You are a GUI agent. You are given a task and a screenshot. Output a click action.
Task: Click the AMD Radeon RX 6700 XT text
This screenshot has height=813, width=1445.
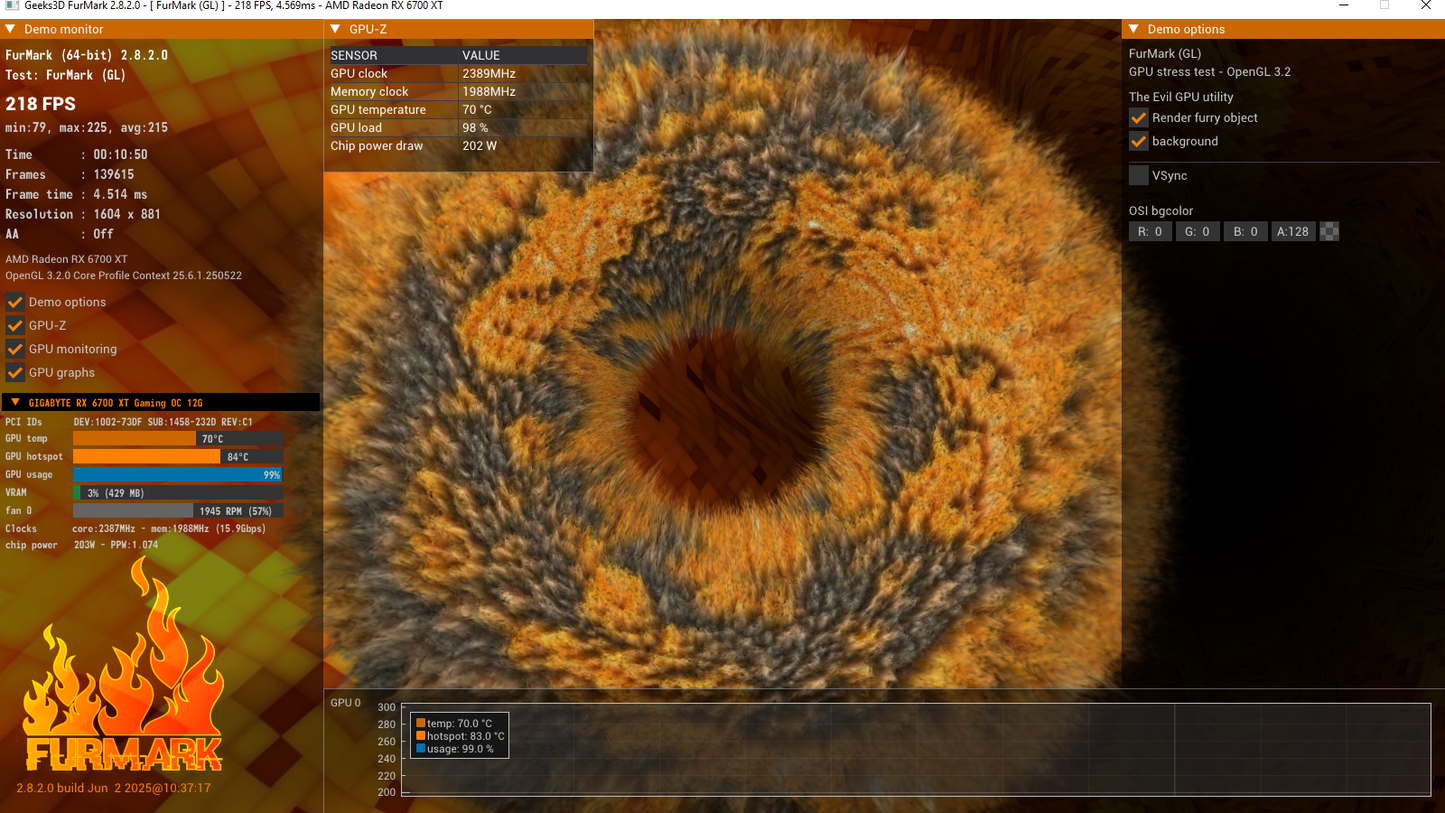tap(66, 259)
